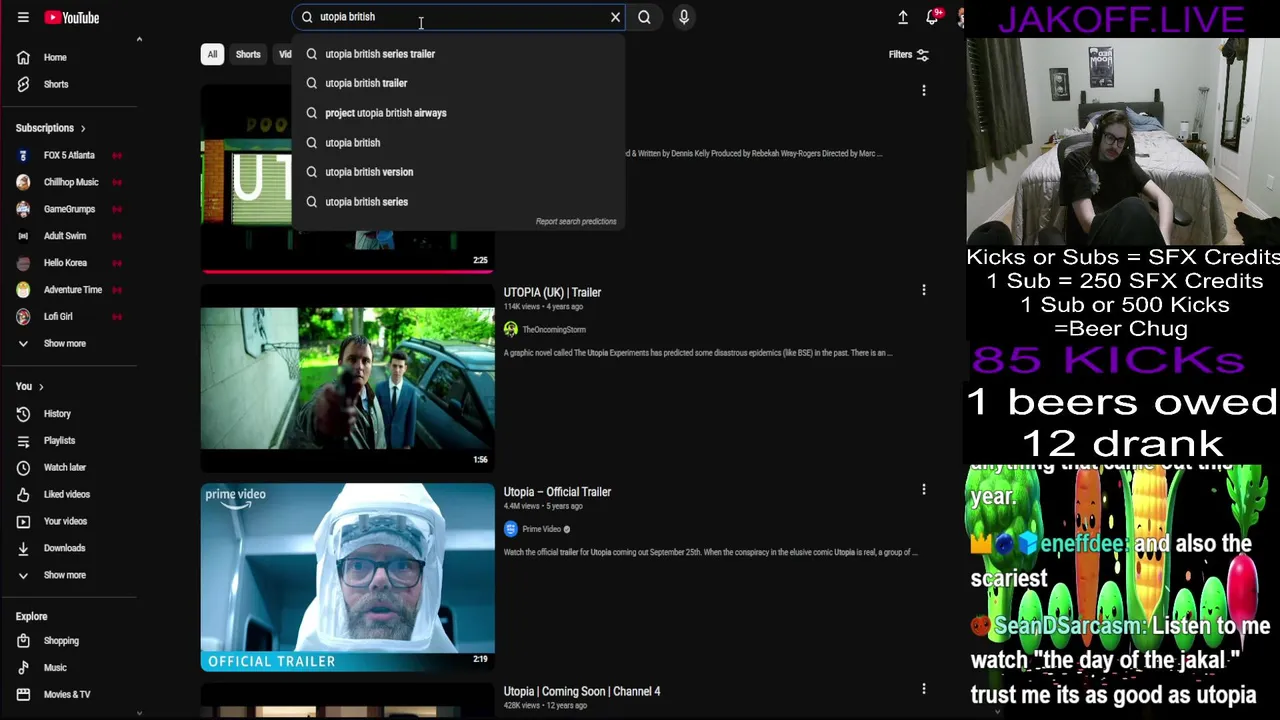The image size is (1280, 720).
Task: Clear the search box with X
Action: tap(615, 17)
